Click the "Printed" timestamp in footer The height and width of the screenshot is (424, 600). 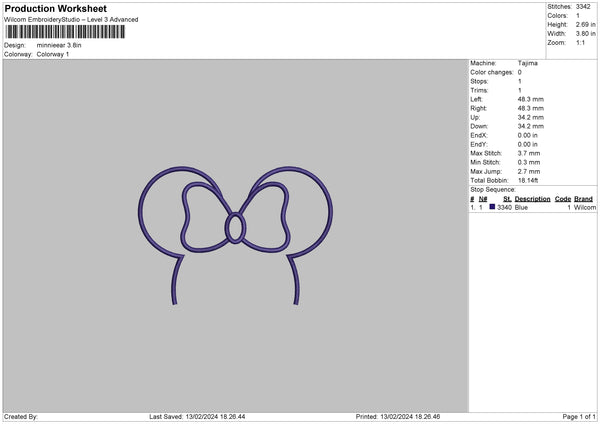click(x=398, y=417)
